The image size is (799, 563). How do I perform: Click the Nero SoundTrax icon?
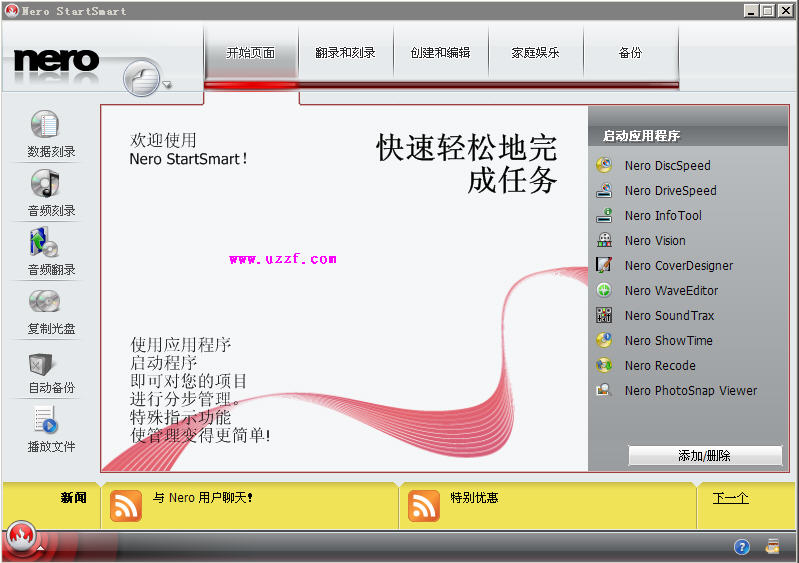[604, 315]
